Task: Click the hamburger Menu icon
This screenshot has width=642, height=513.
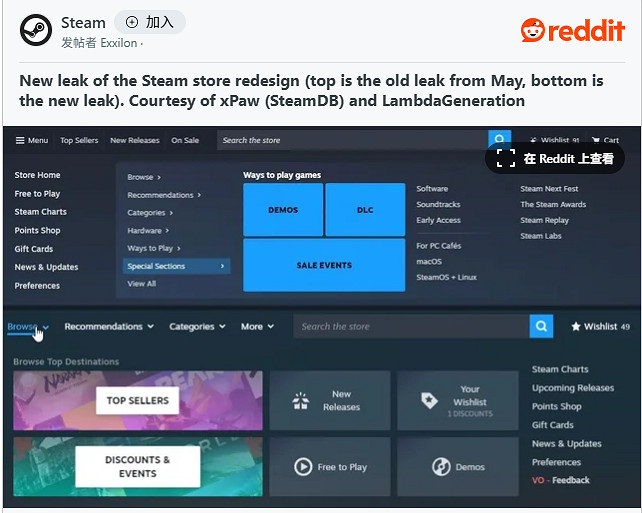Action: [20, 141]
